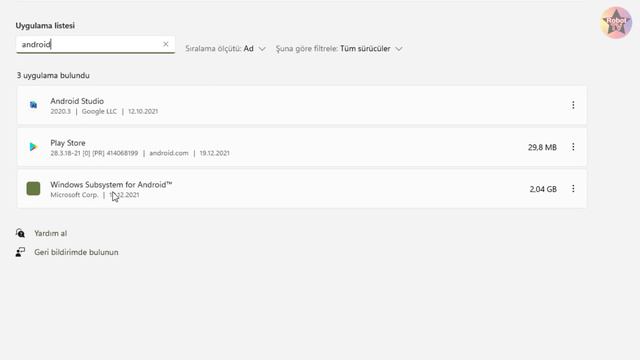Click the Geri bildirimde bulunun link
This screenshot has width=640, height=360.
coord(76,252)
